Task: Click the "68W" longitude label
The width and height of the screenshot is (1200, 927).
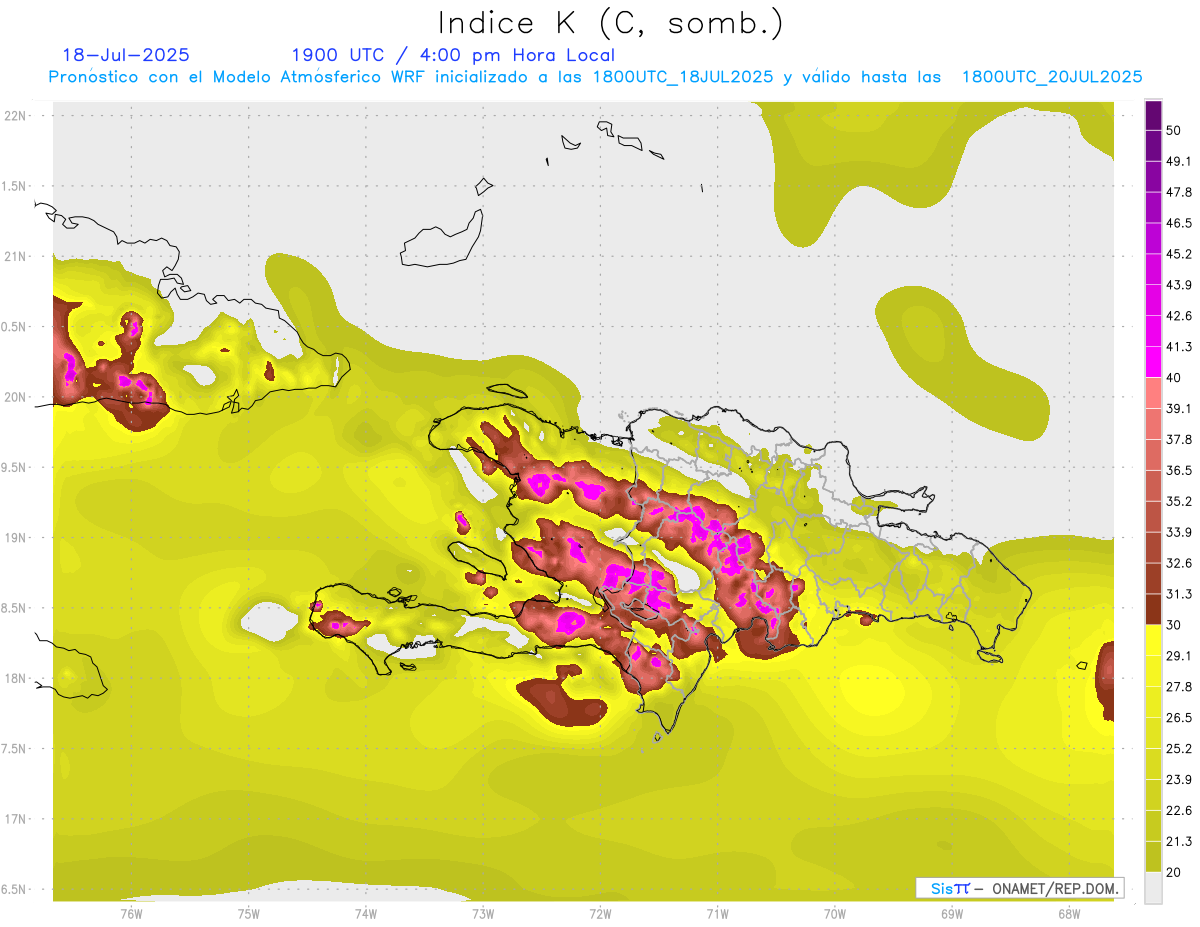Action: click(1068, 913)
